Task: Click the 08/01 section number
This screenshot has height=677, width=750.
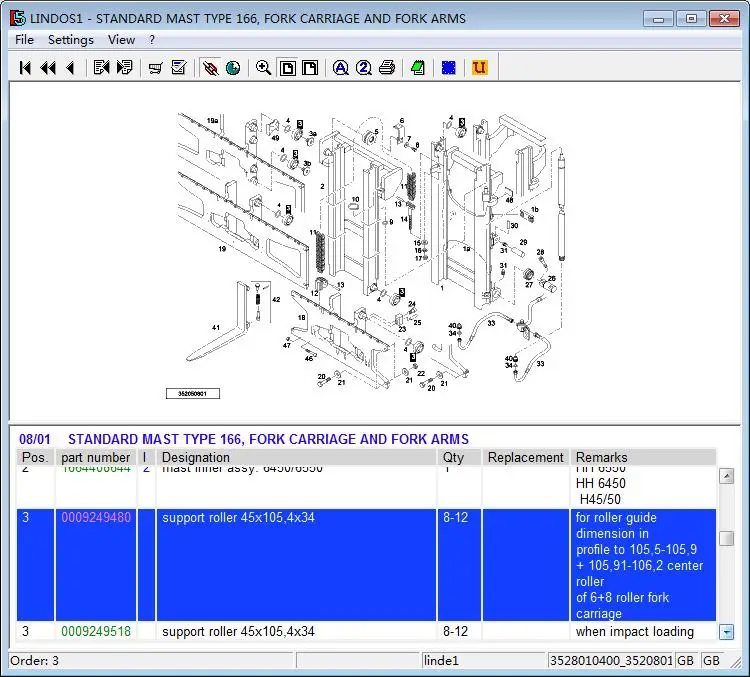Action: (x=34, y=439)
